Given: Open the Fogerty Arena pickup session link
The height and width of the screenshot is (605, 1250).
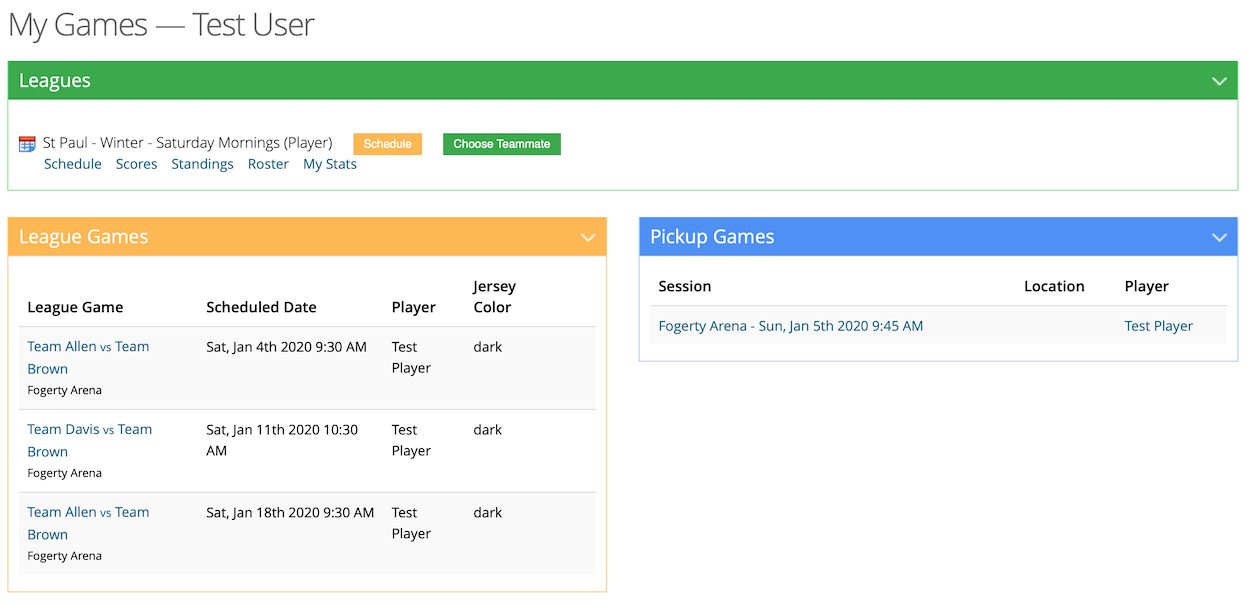Looking at the screenshot, I should (788, 325).
